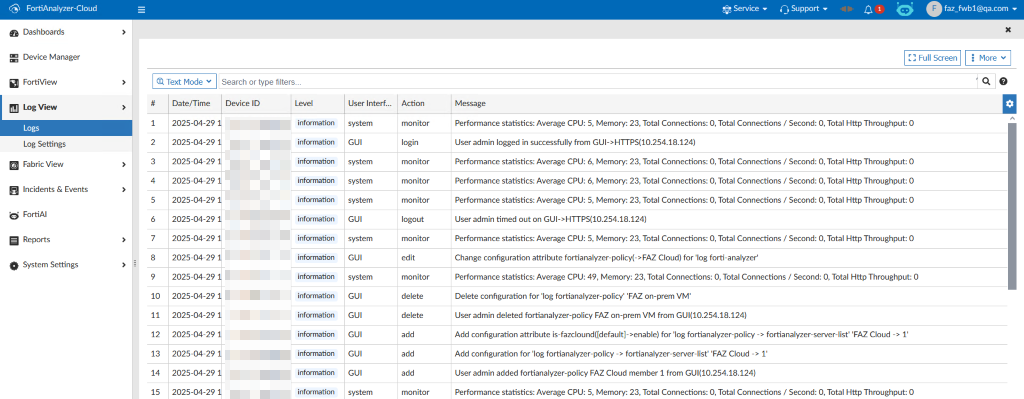Screen dimensions: 1024x399
Task: Click the FortiAnalyzer-Cloud logo icon
Action: pyautogui.click(x=14, y=9)
